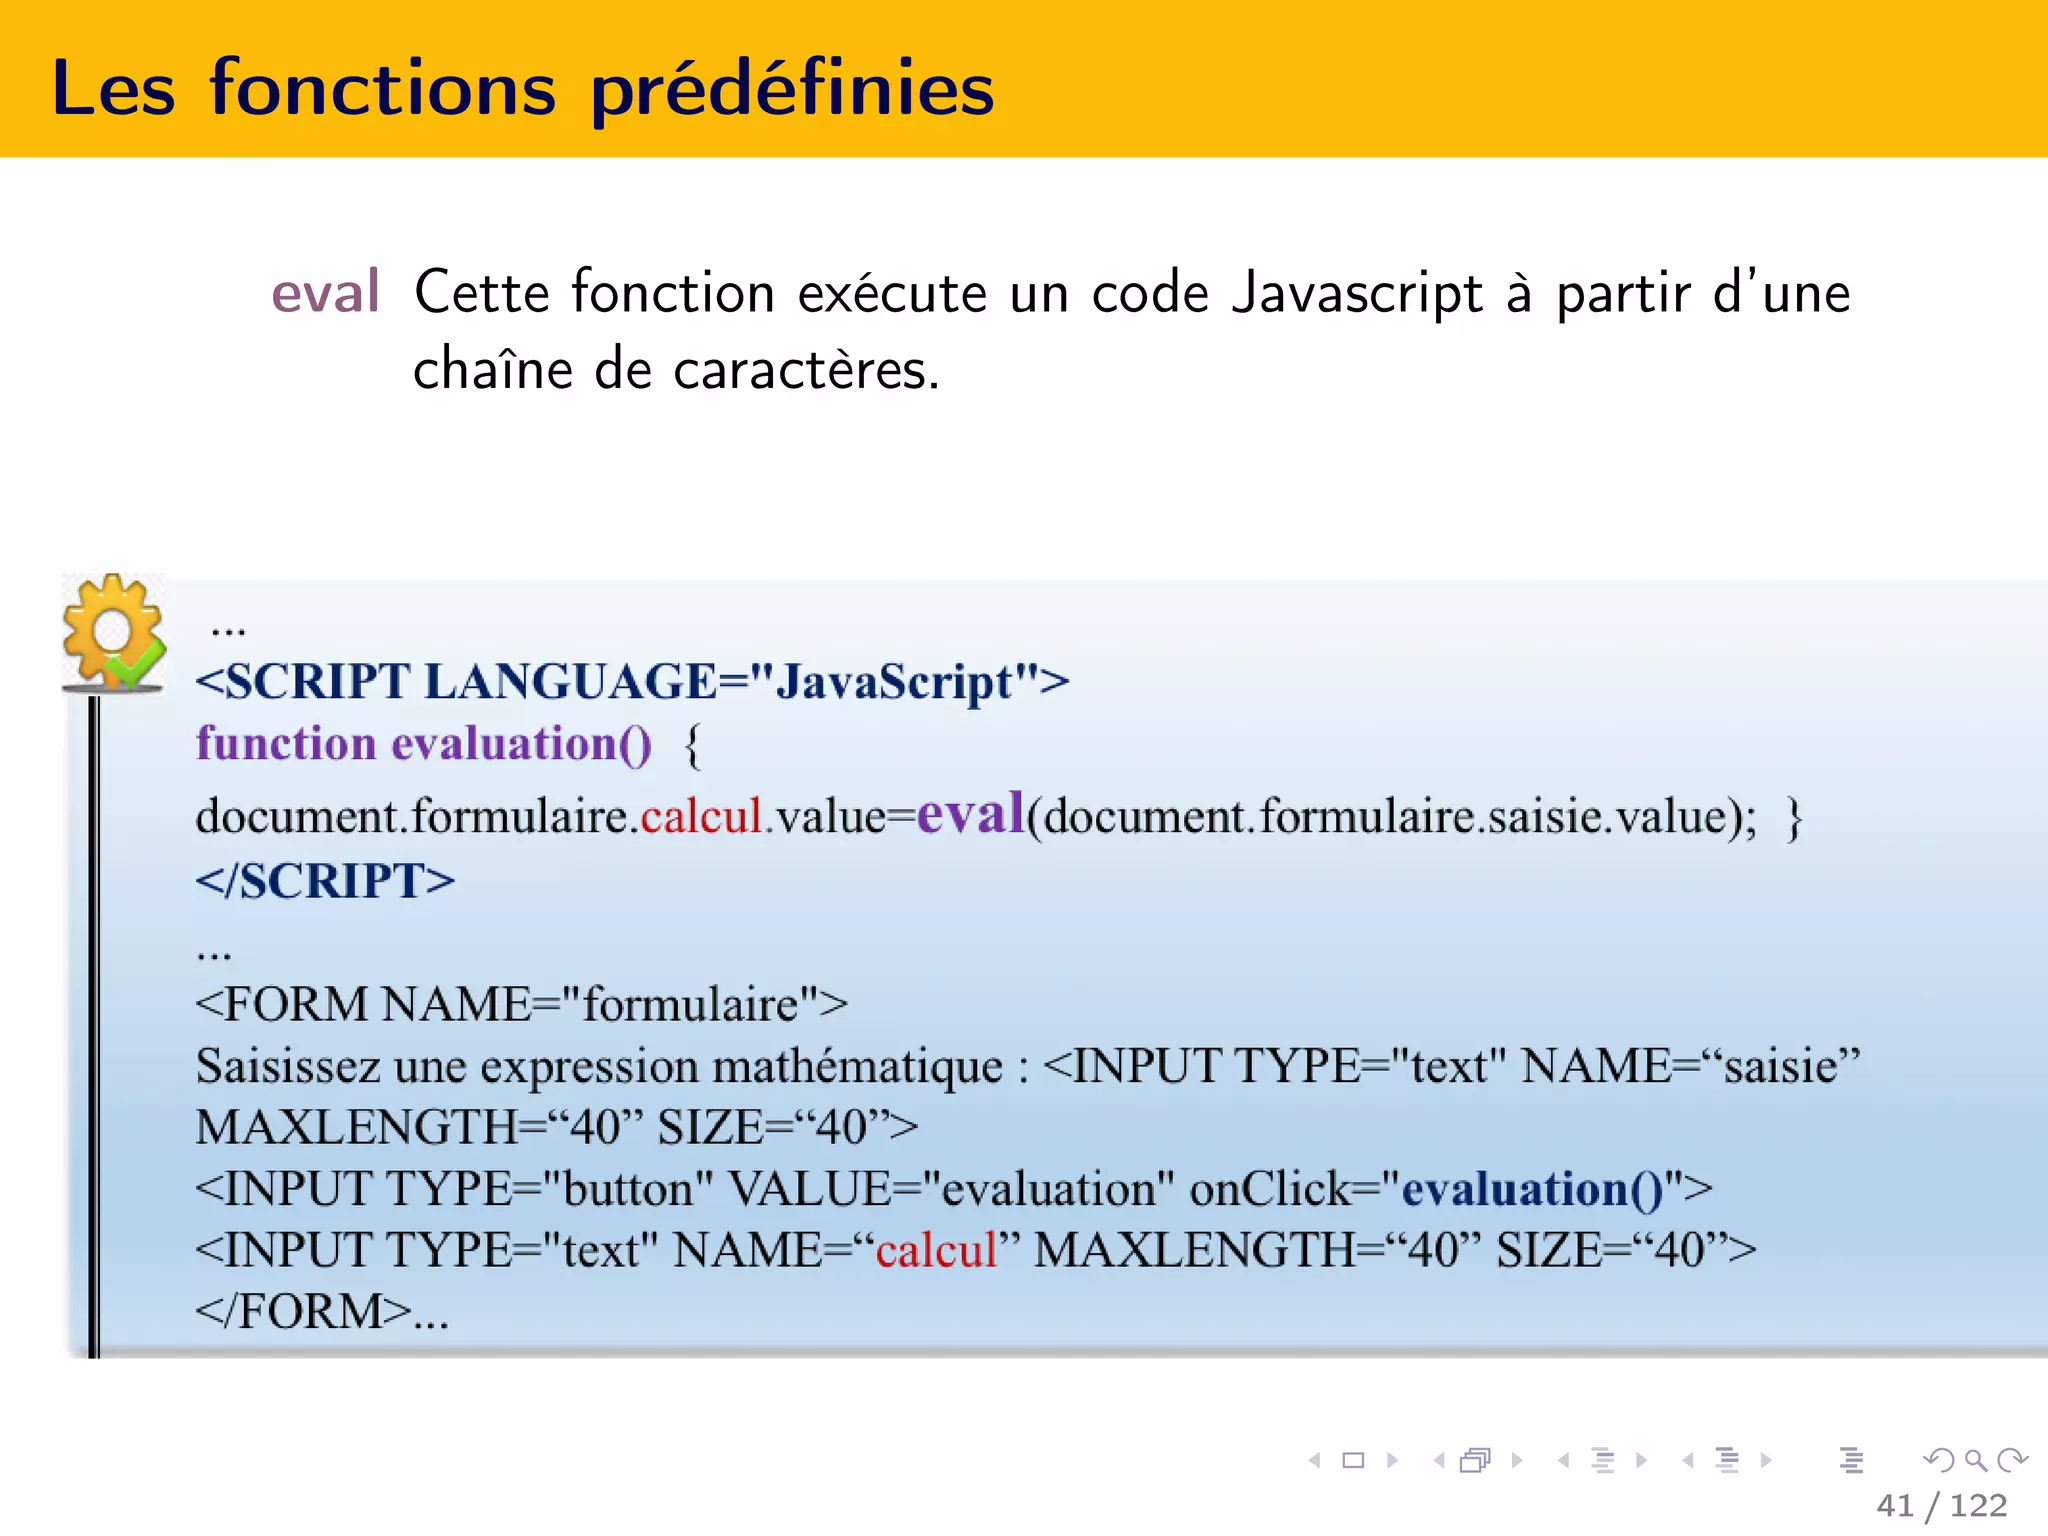The image size is (2048, 1536).
Task: Click bold "evaluation()" in onClick attribute
Action: point(1532,1189)
